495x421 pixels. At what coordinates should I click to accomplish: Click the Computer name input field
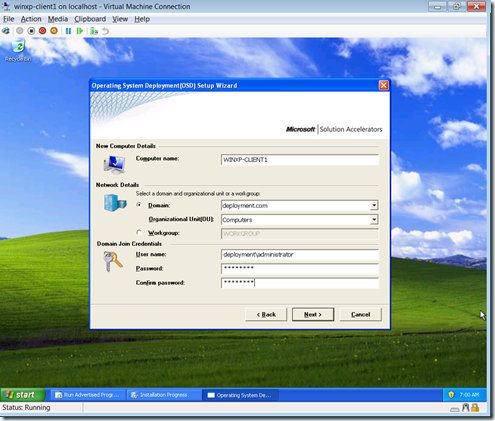click(300, 160)
